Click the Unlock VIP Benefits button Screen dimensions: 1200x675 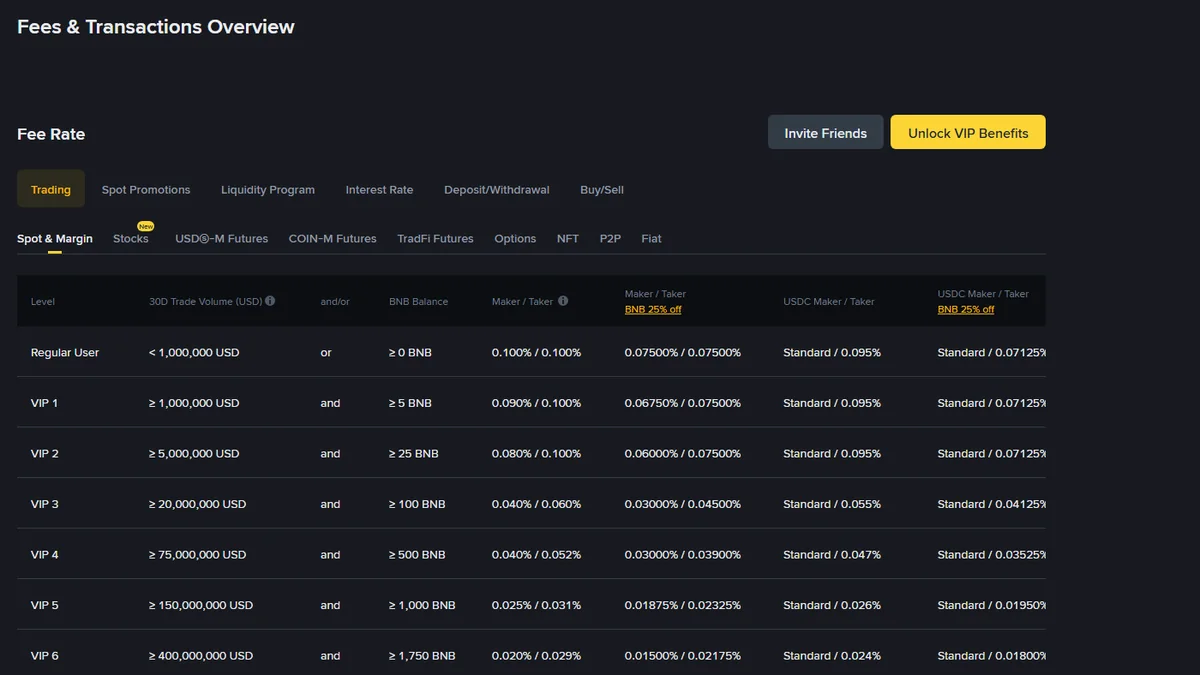coord(968,133)
